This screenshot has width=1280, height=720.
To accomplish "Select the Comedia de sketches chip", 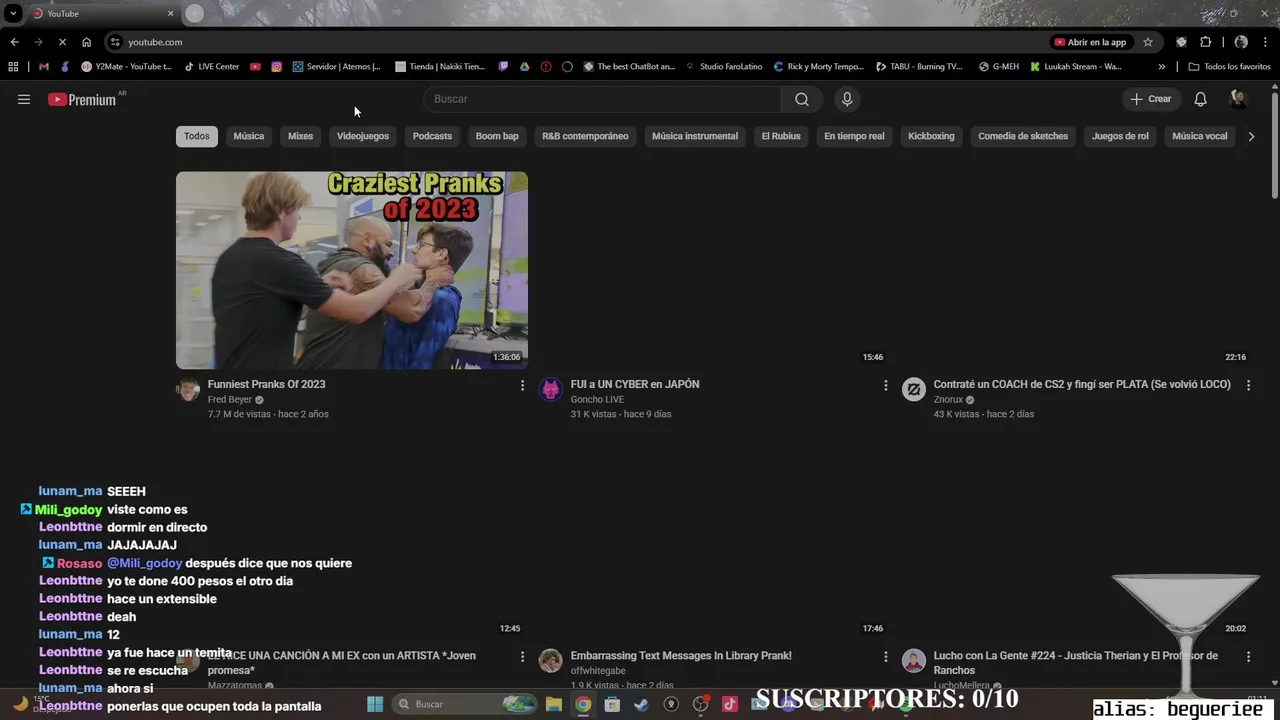I will click(1023, 136).
